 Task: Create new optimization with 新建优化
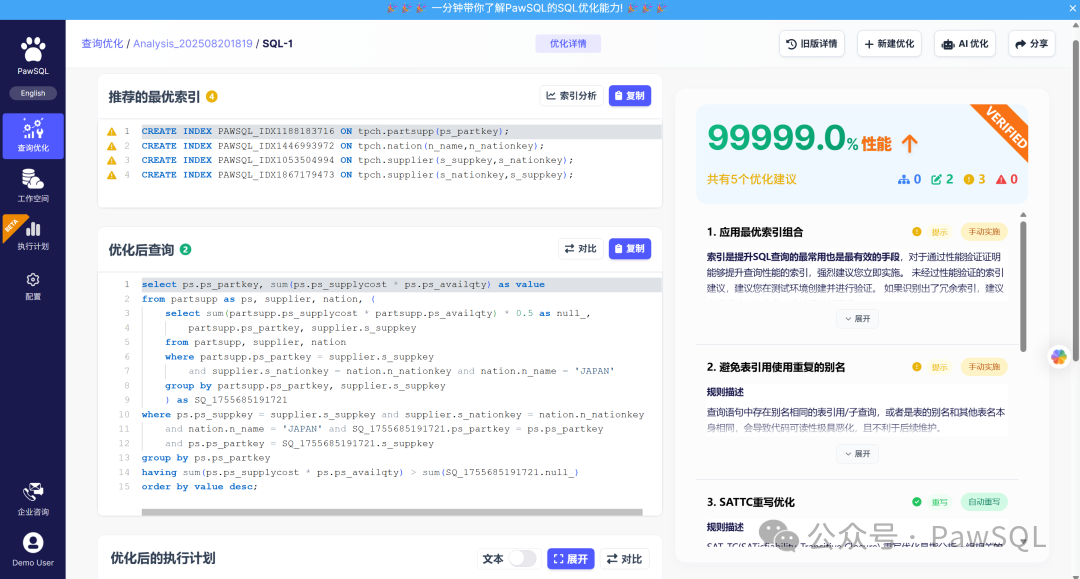[x=889, y=43]
